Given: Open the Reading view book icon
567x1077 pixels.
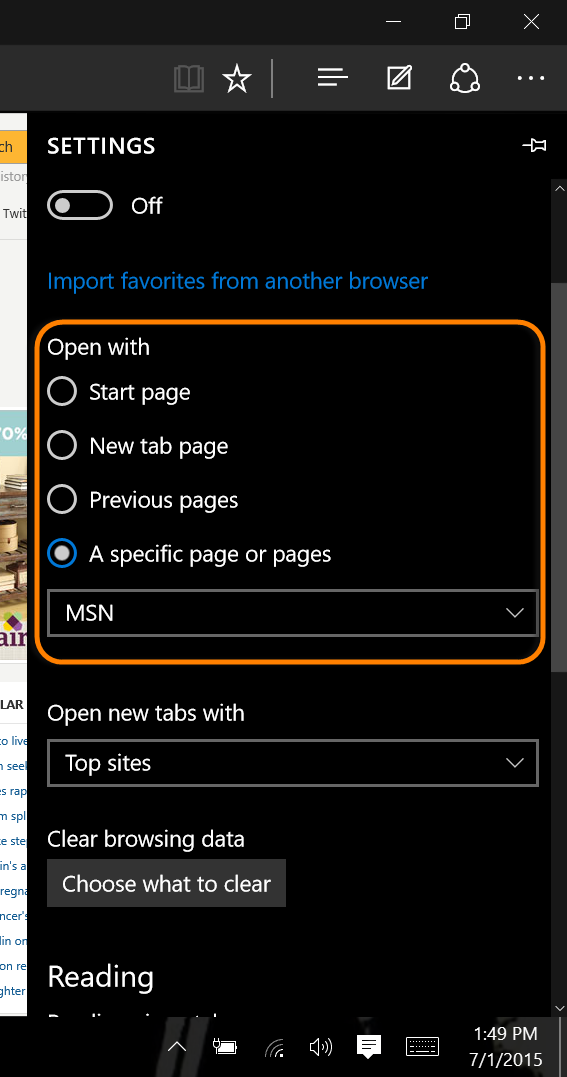Looking at the screenshot, I should click(x=189, y=79).
